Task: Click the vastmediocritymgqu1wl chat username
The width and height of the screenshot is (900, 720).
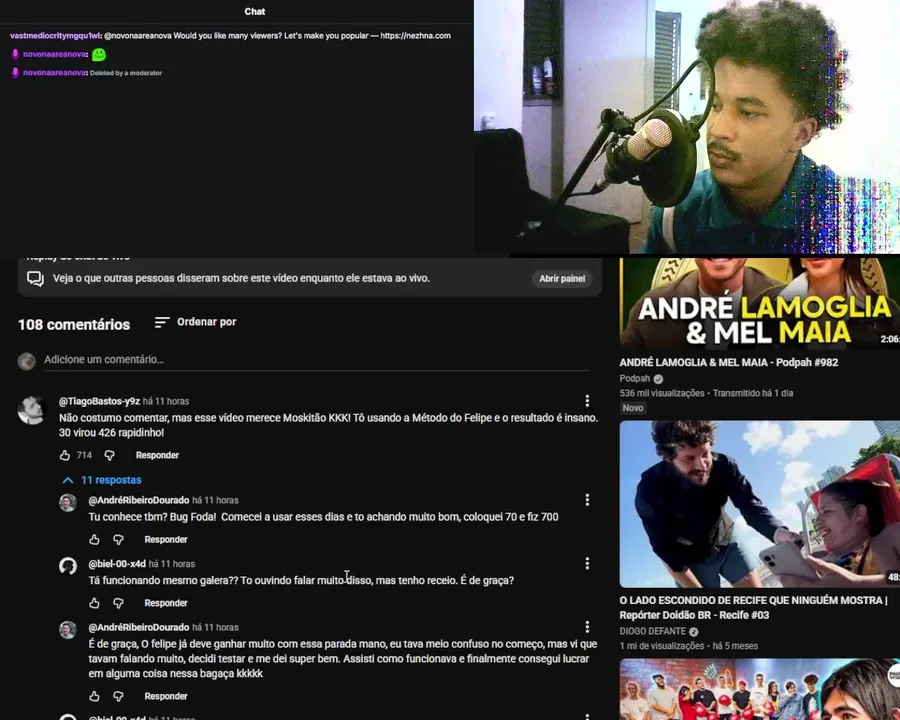Action: (55, 36)
